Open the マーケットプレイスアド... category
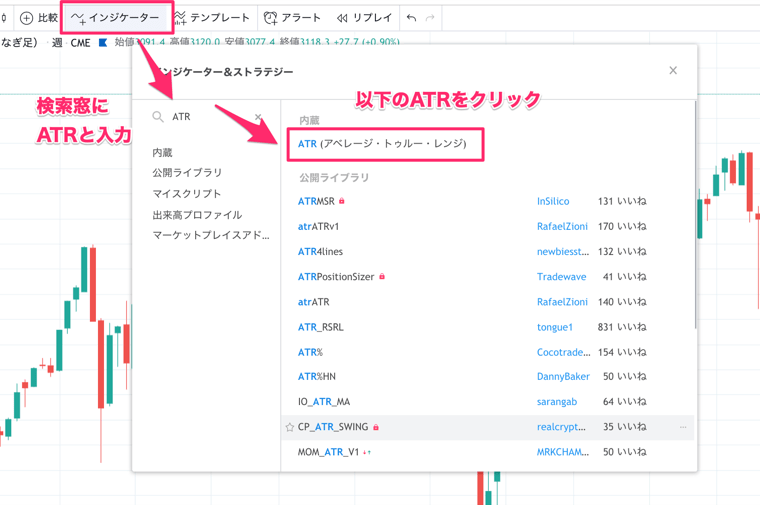Screen dimensions: 760x505 pyautogui.click(x=211, y=236)
